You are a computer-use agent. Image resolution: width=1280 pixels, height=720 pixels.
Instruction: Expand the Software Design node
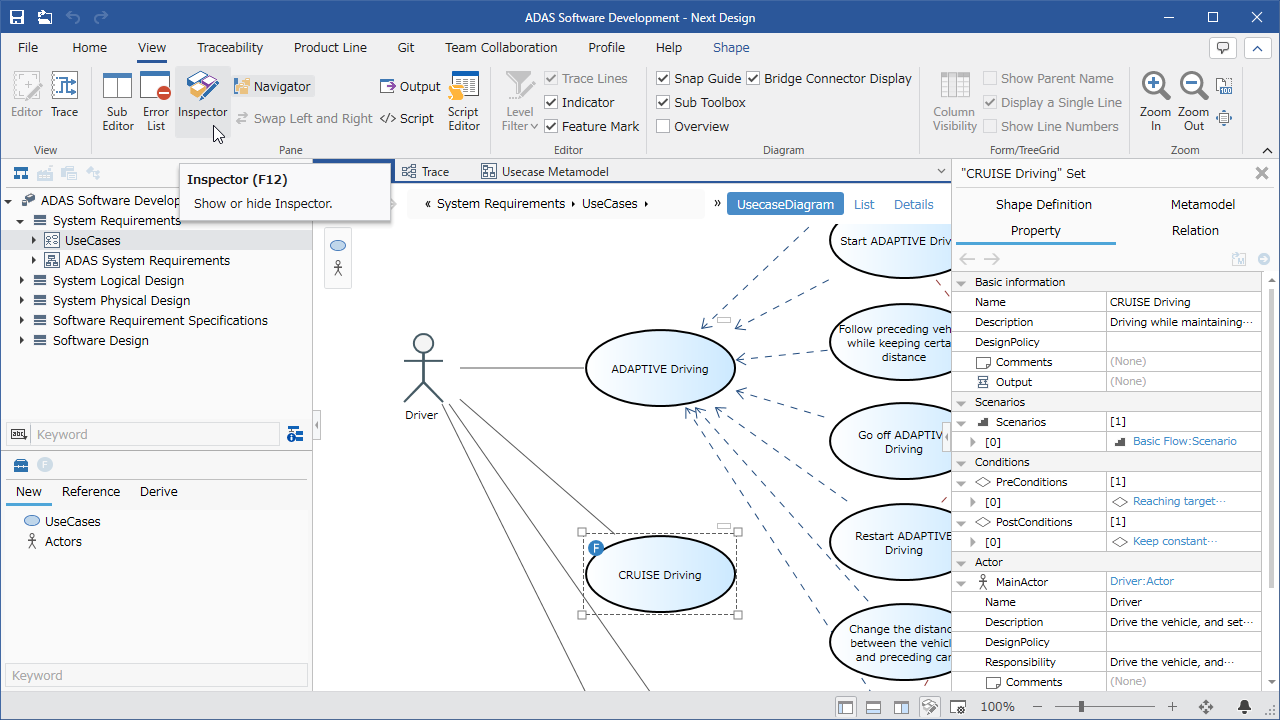coord(21,340)
